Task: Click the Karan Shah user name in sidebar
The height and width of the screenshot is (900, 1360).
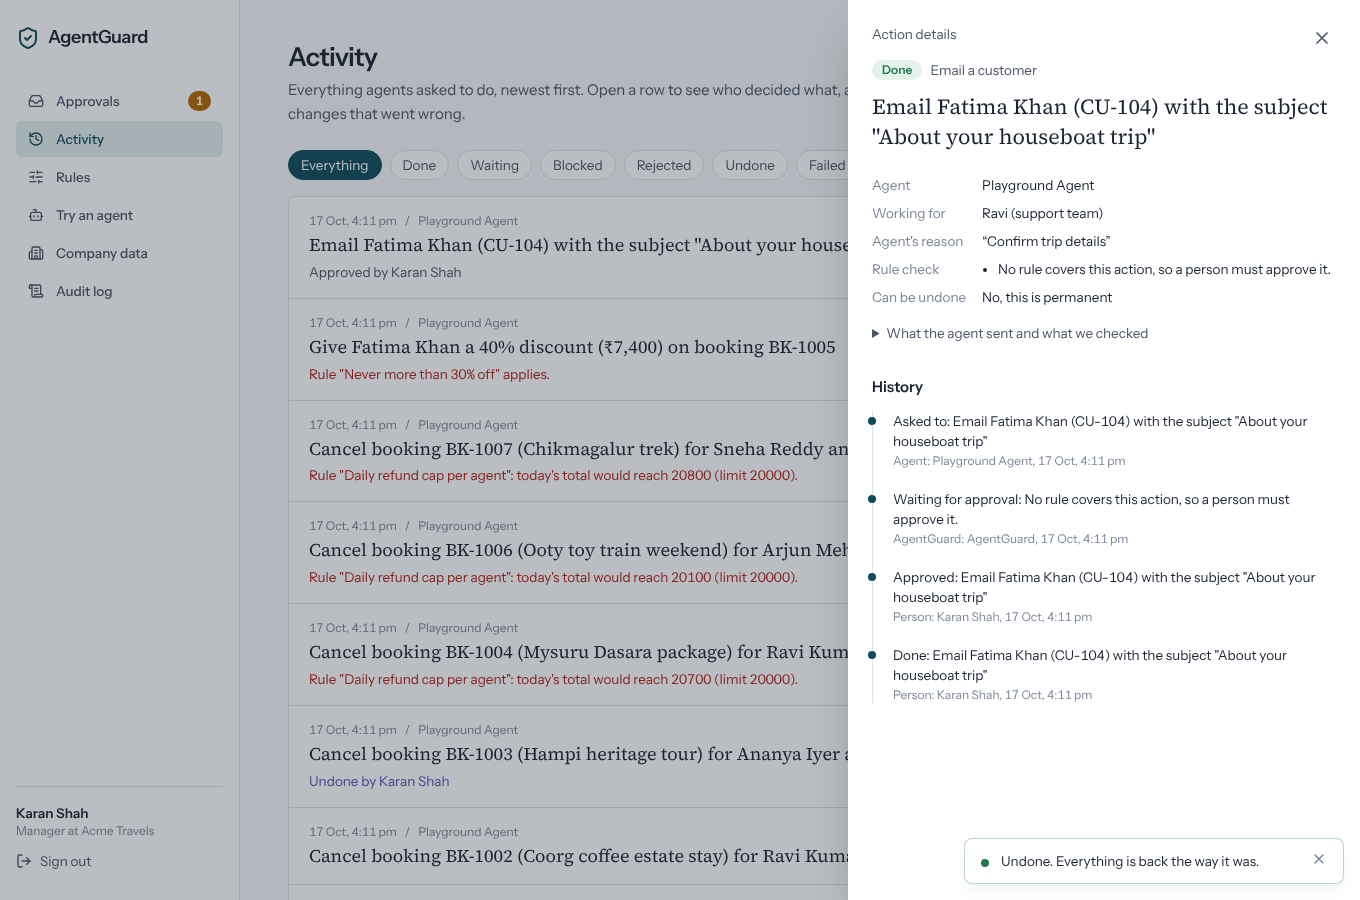Action: pos(52,813)
